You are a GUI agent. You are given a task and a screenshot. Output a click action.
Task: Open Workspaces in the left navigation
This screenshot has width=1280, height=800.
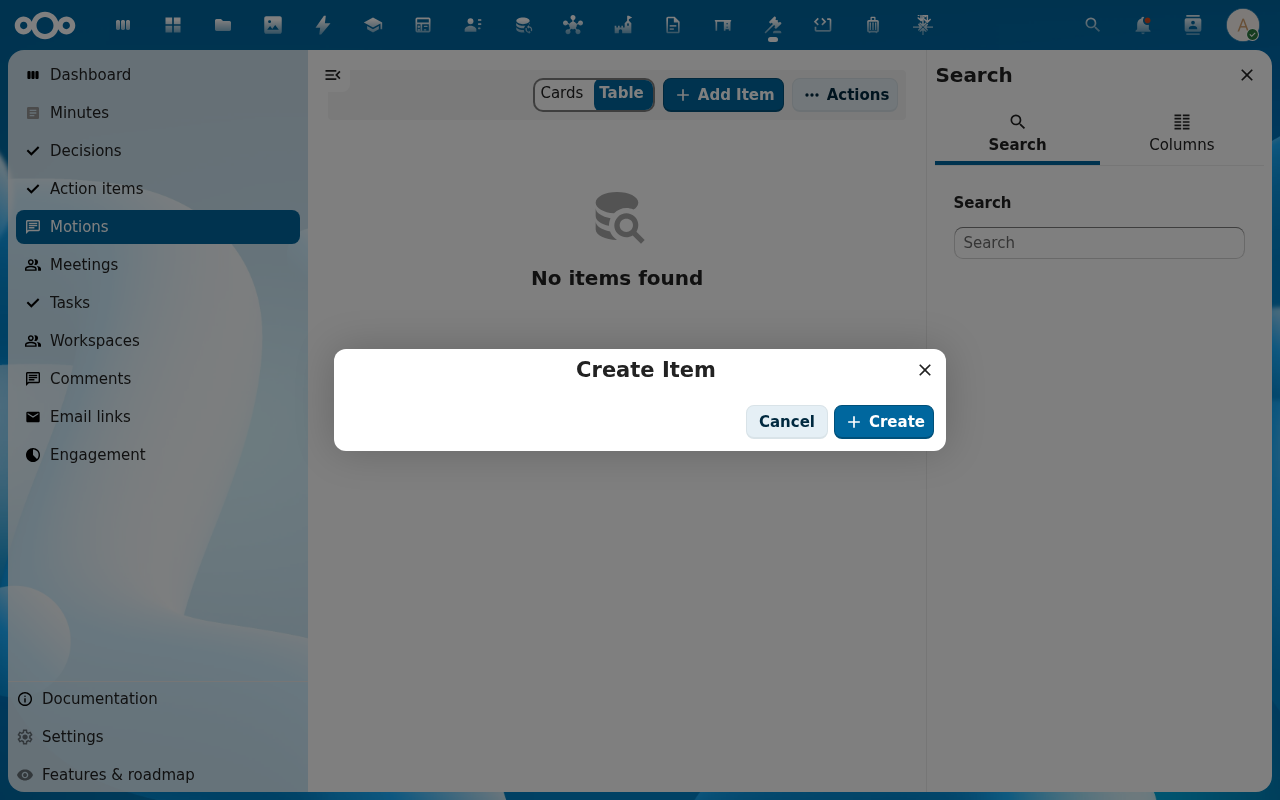(158, 341)
